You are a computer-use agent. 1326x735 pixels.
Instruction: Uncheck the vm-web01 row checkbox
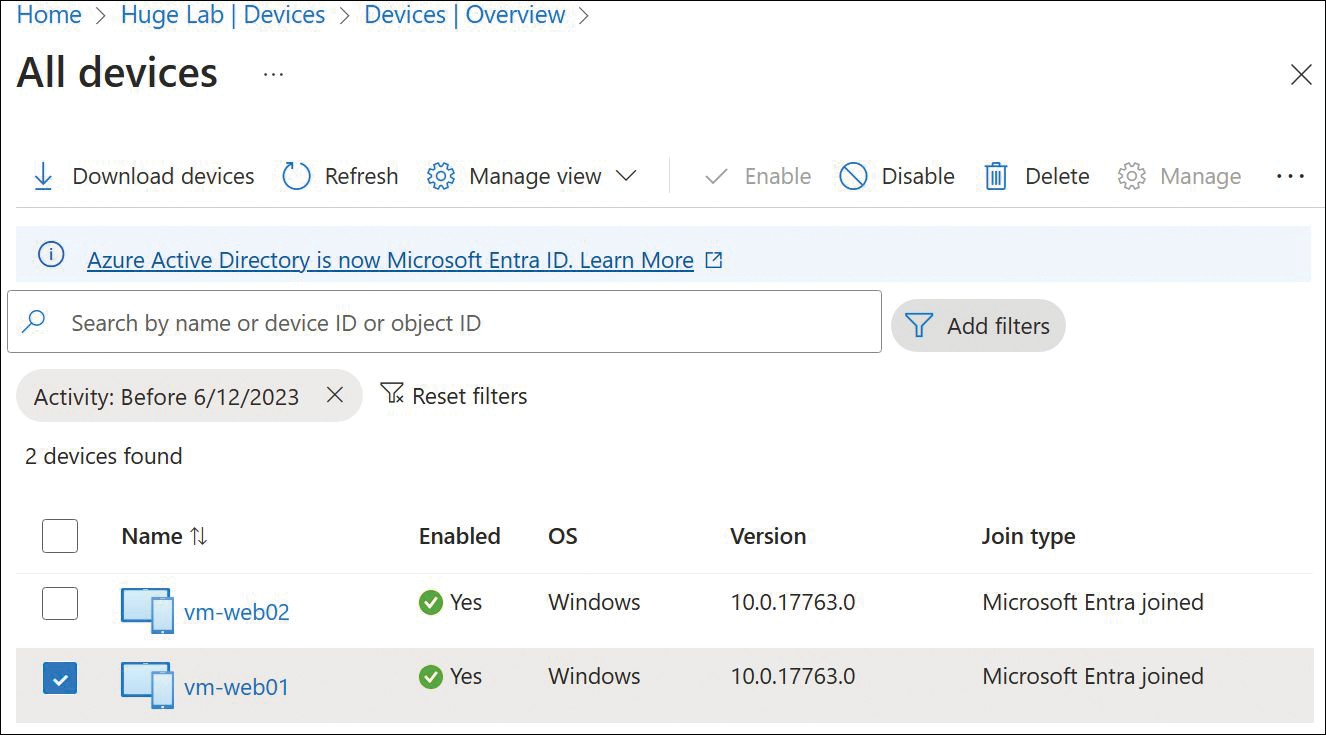[x=60, y=679]
